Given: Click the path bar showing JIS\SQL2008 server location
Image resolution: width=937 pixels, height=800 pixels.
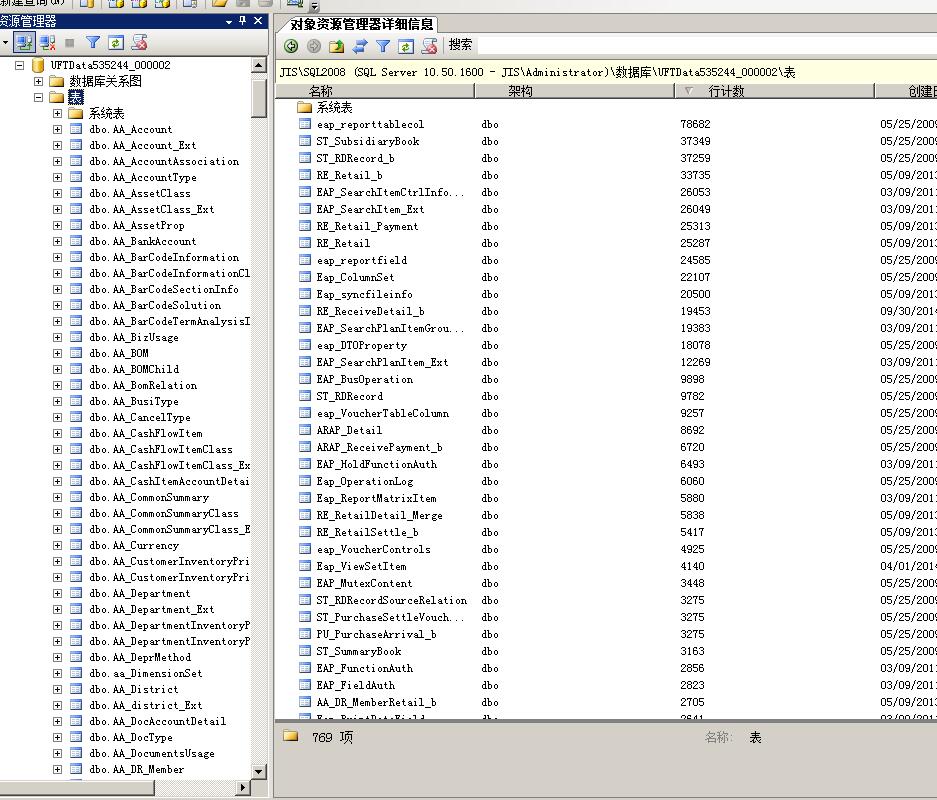Looking at the screenshot, I should 606,72.
